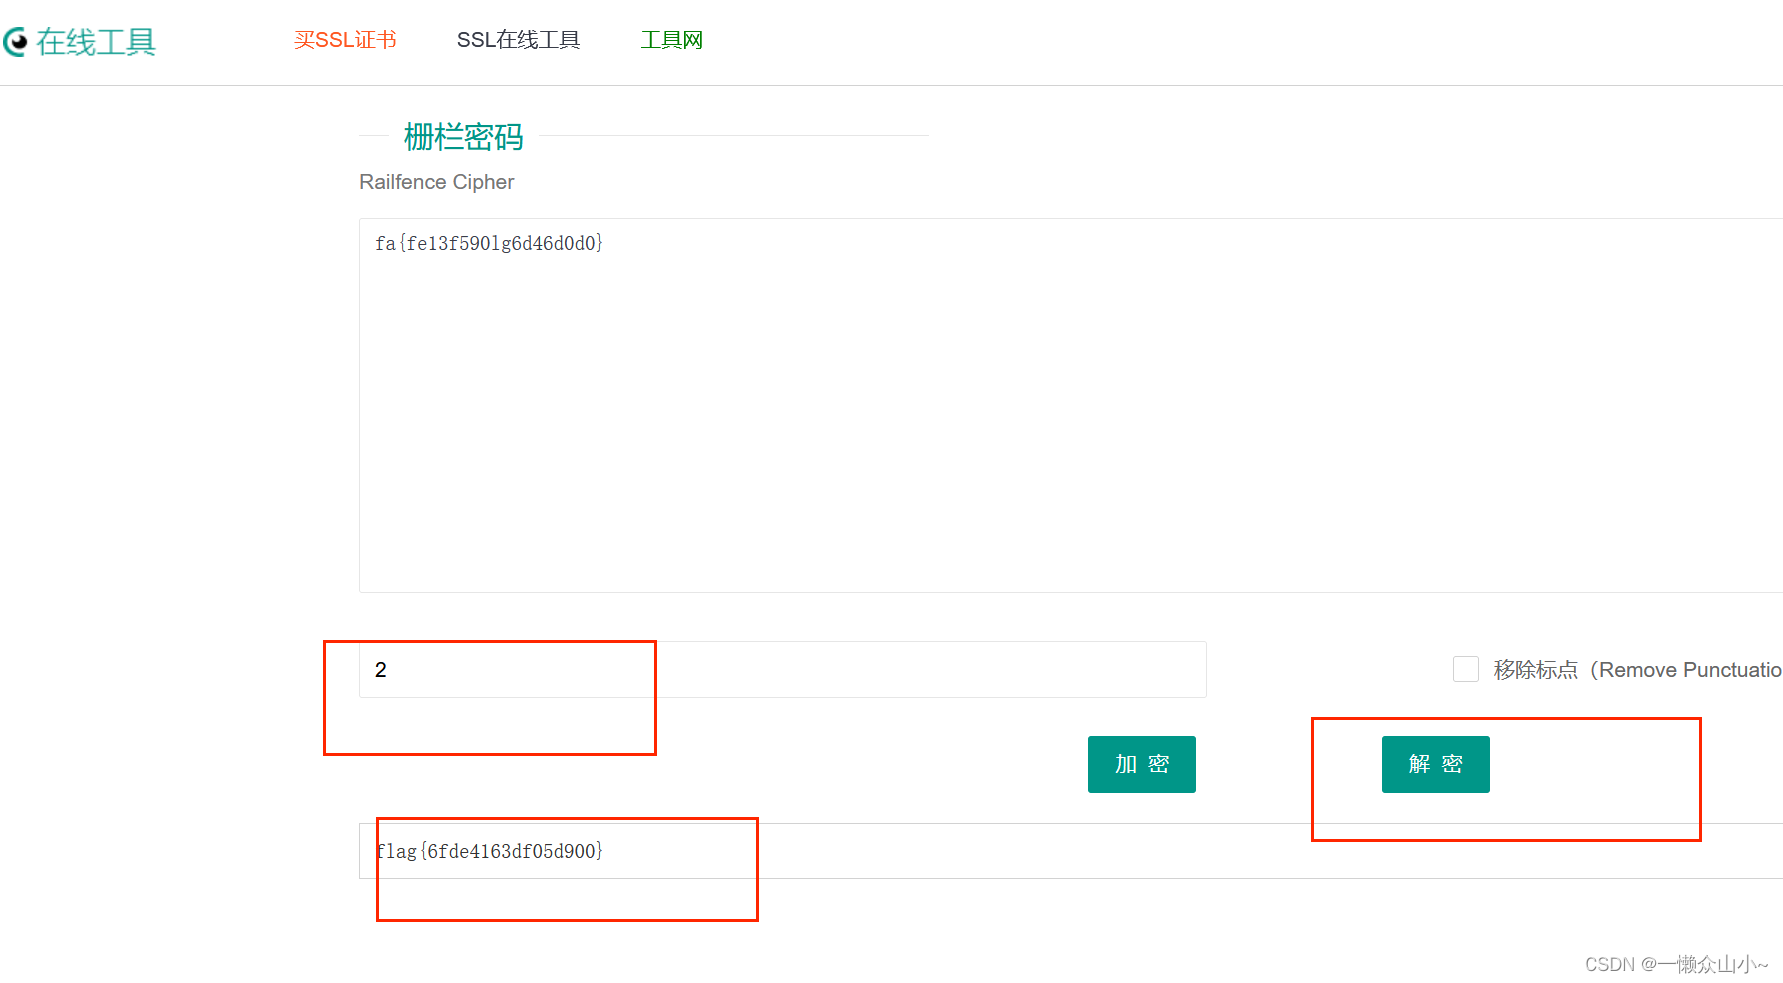1783x983 pixels.
Task: Open the 买SSL证书 link
Action: click(x=345, y=40)
